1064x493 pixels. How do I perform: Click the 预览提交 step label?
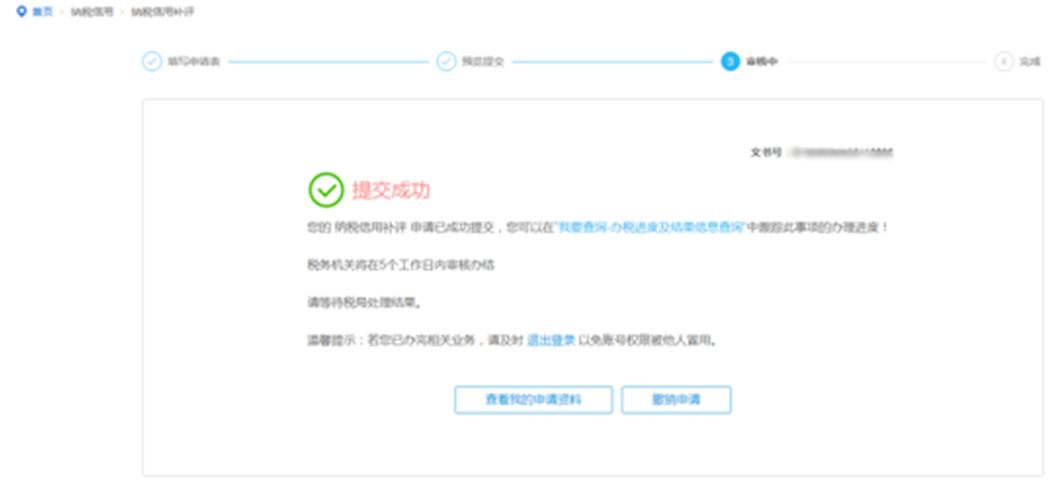point(483,62)
